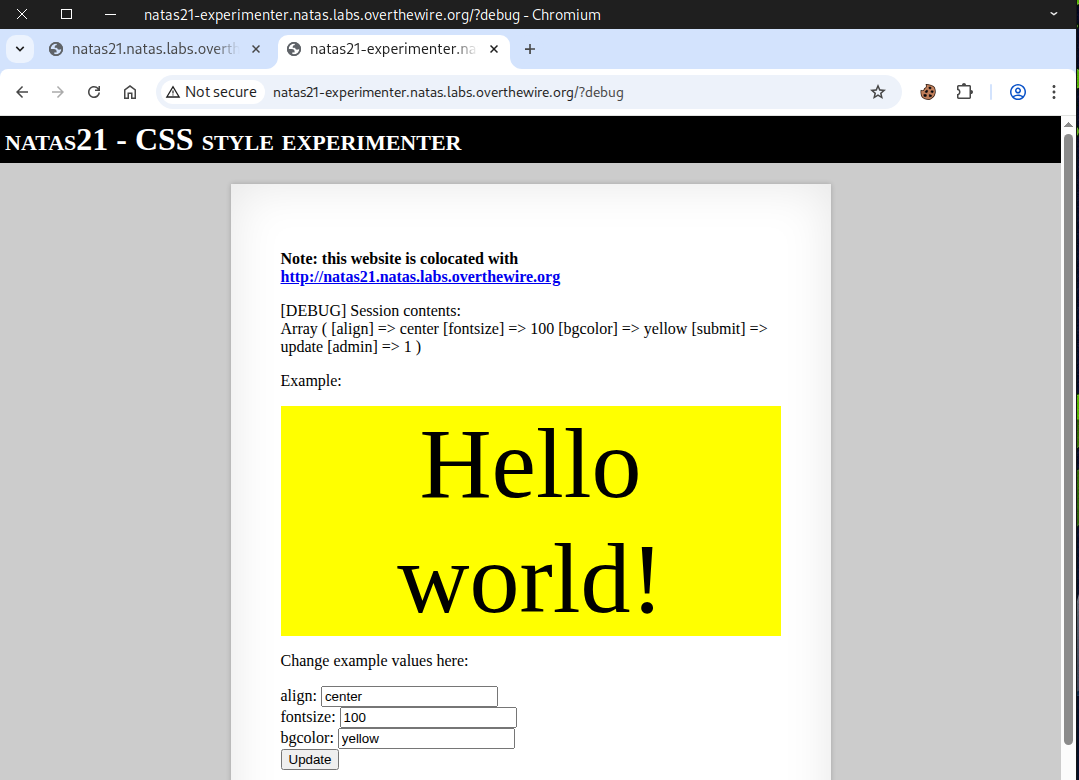Bookmark this page with the star icon
1079x780 pixels.
pos(878,92)
